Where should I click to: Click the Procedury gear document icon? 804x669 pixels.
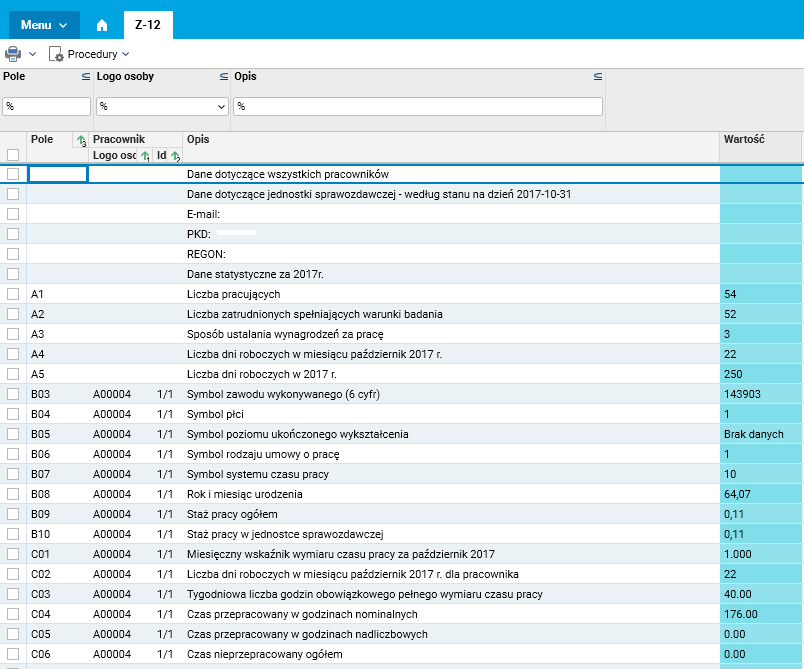tap(56, 54)
